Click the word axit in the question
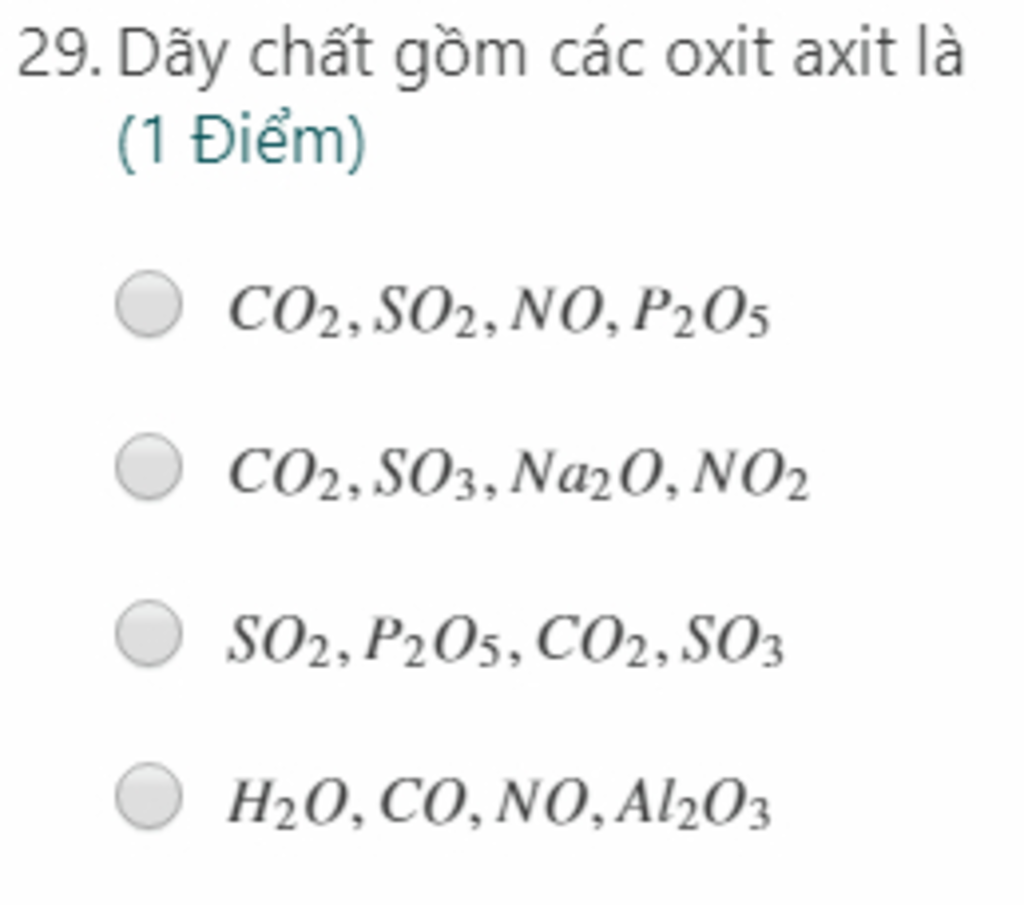This screenshot has width=1024, height=905. [x=844, y=56]
